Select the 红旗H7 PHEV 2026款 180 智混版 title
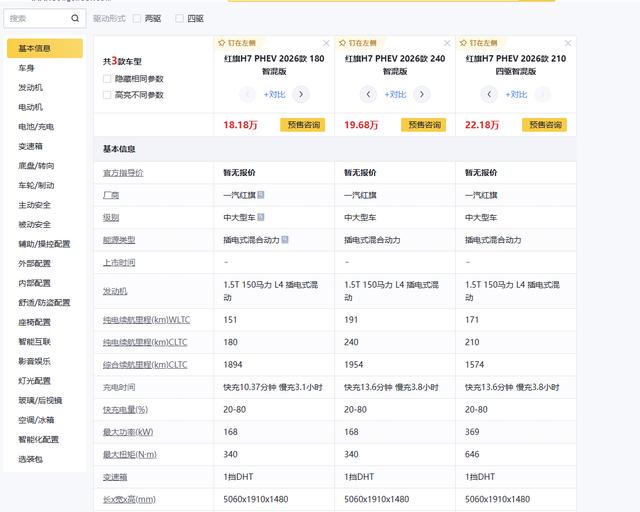Viewport: 640px width, 512px height. [274, 65]
